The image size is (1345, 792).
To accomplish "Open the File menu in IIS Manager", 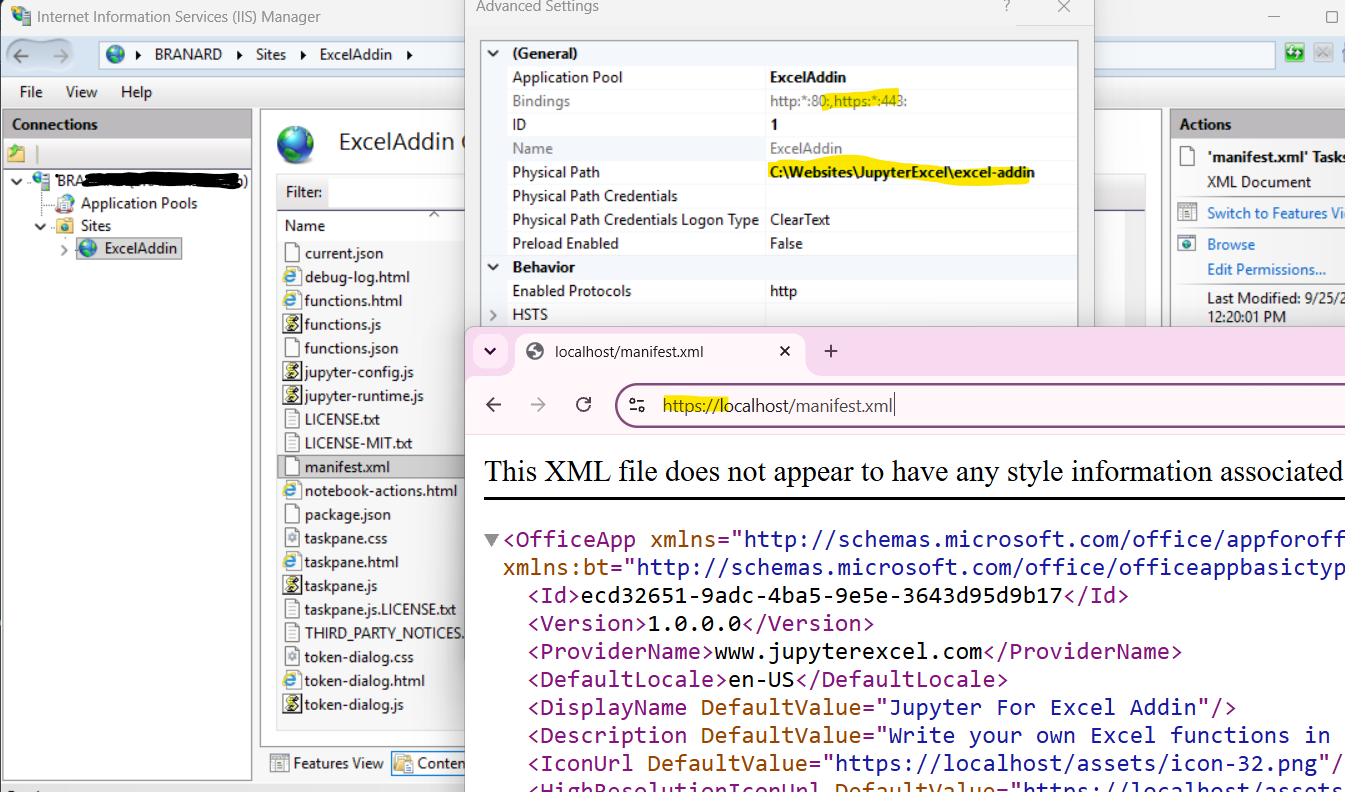I will tap(31, 92).
